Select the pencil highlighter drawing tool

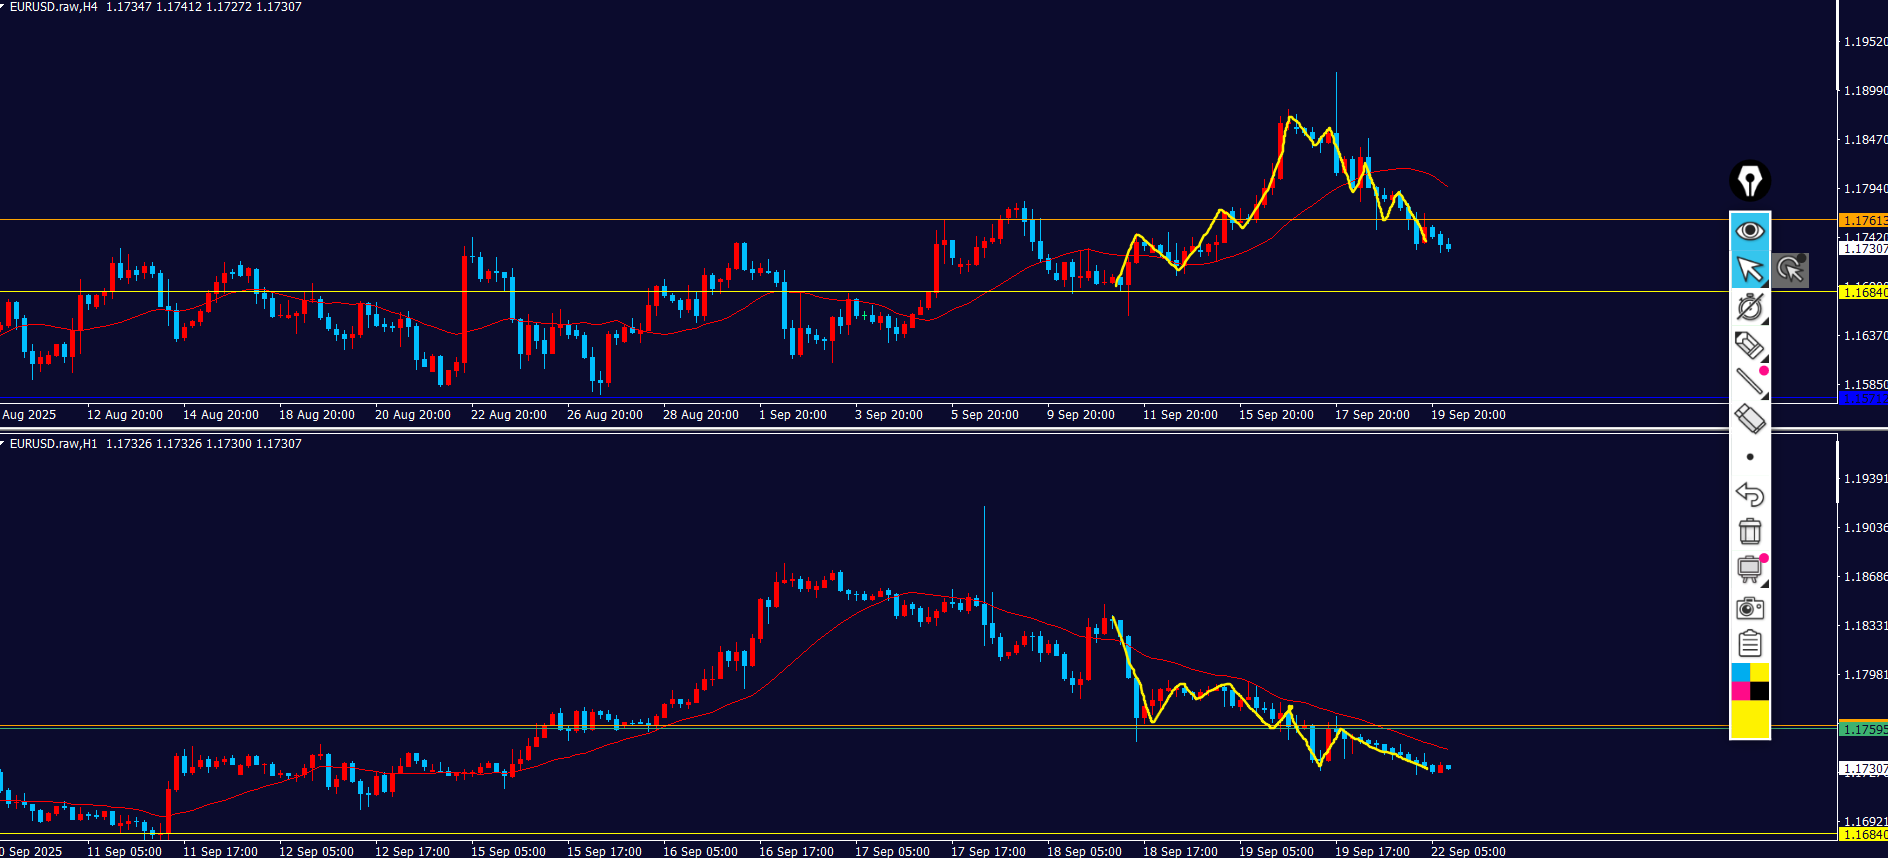1749,345
